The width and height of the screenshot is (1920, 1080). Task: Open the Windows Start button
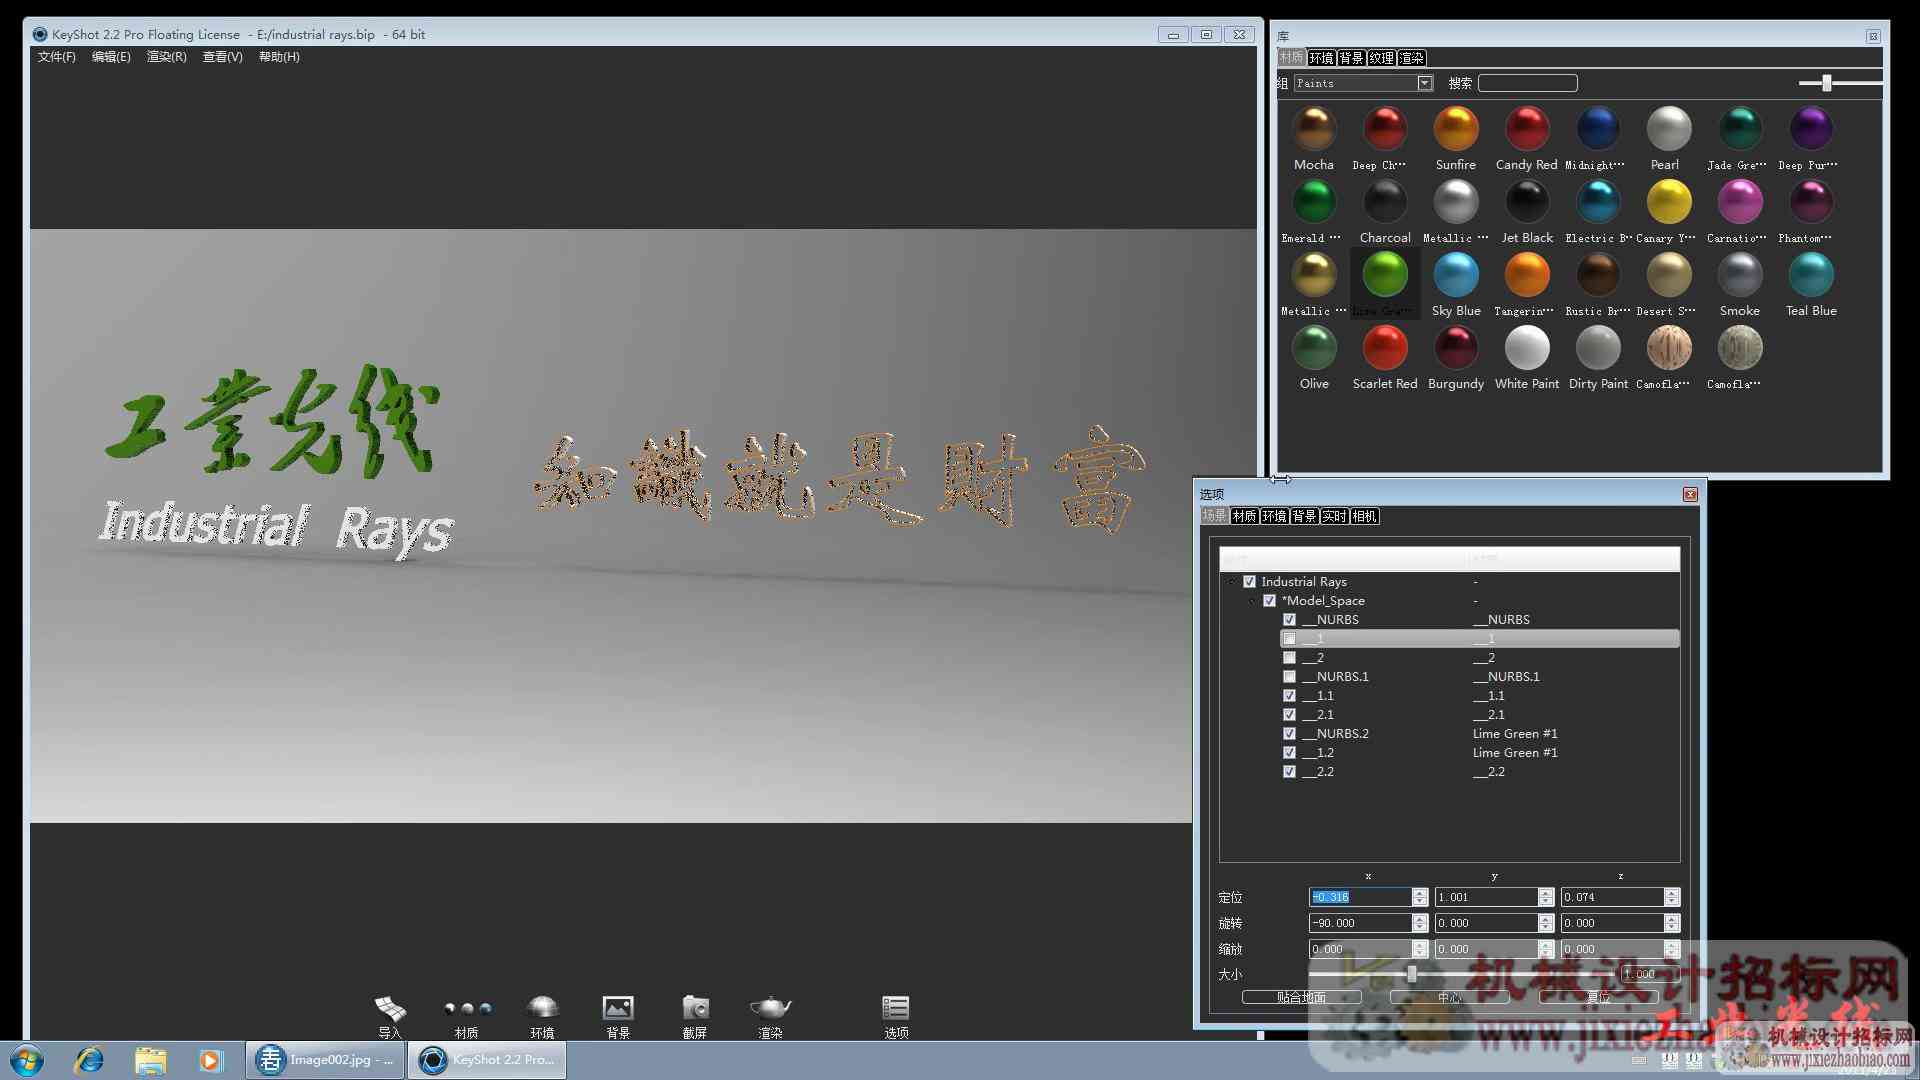pyautogui.click(x=27, y=1060)
